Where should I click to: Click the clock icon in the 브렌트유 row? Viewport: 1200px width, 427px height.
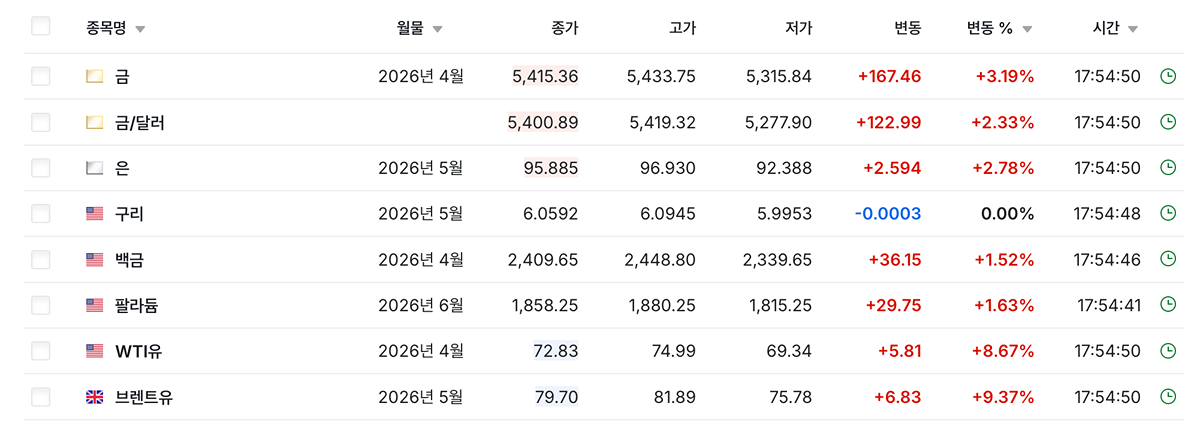coord(1167,397)
